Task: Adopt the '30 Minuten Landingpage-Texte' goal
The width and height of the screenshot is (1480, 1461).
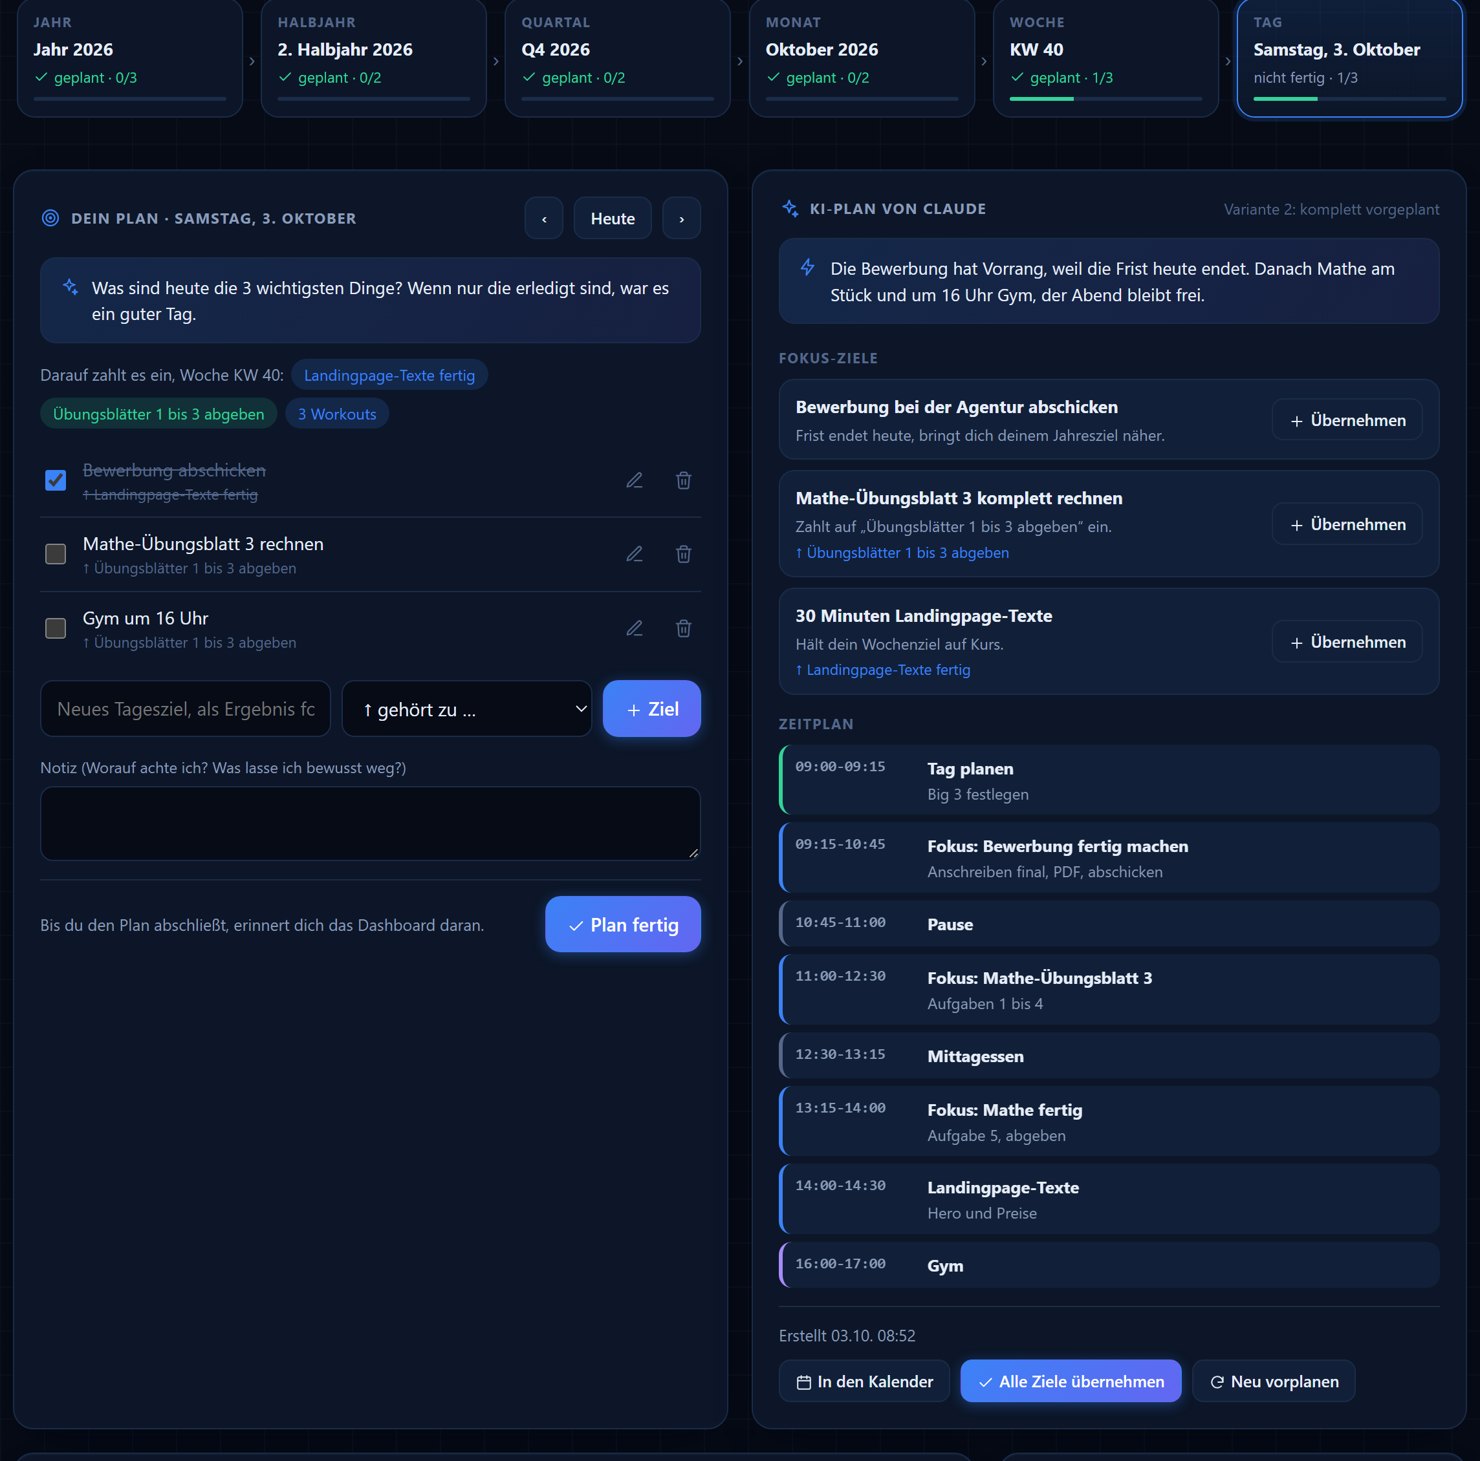Action: (x=1347, y=642)
